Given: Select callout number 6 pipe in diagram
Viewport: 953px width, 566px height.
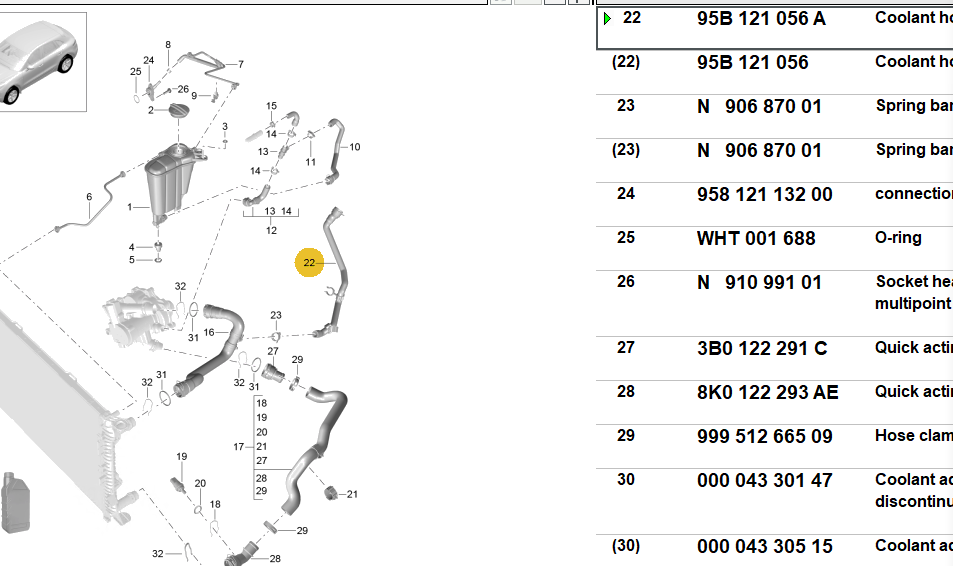Looking at the screenshot, I should point(89,197).
